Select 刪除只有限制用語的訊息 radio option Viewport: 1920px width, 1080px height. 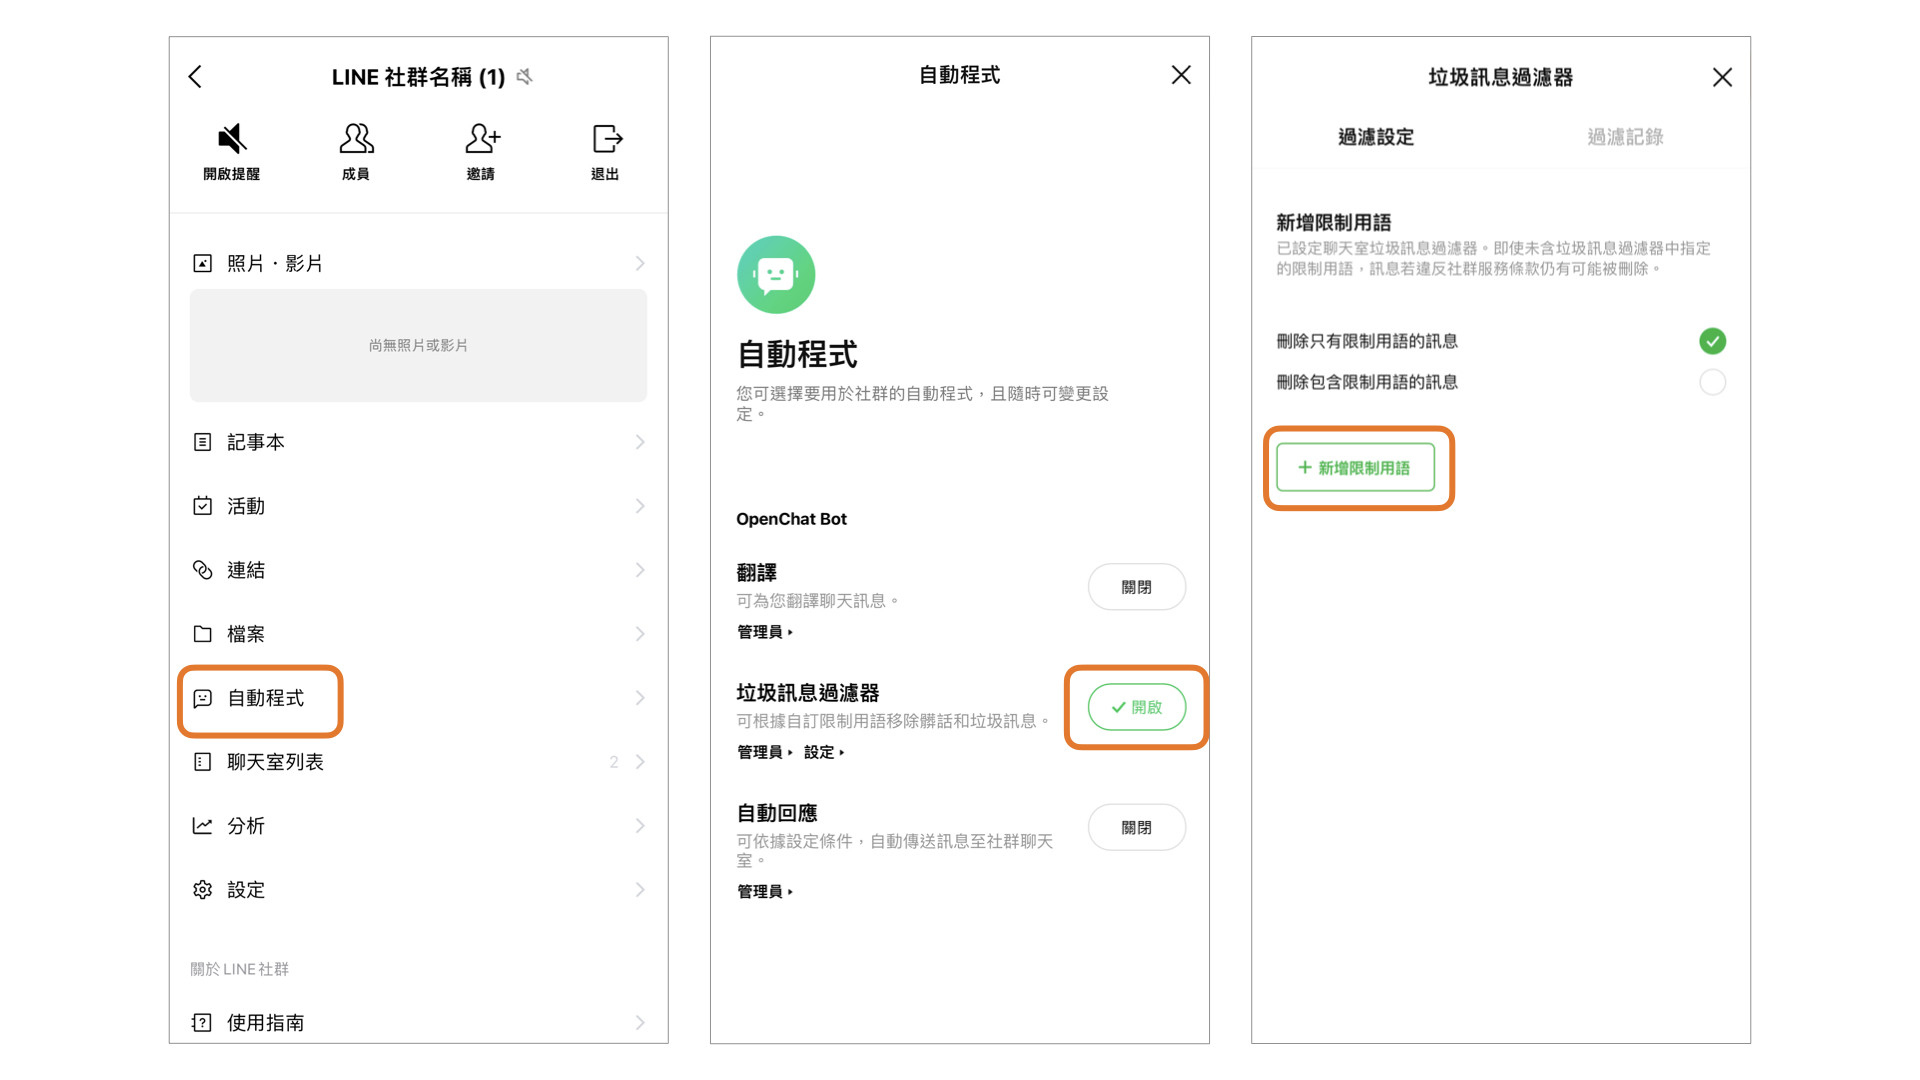coord(1712,341)
